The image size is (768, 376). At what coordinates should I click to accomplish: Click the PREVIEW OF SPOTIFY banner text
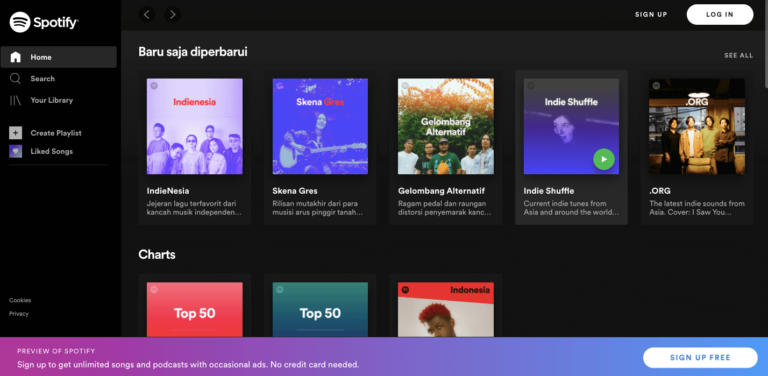(x=56, y=352)
